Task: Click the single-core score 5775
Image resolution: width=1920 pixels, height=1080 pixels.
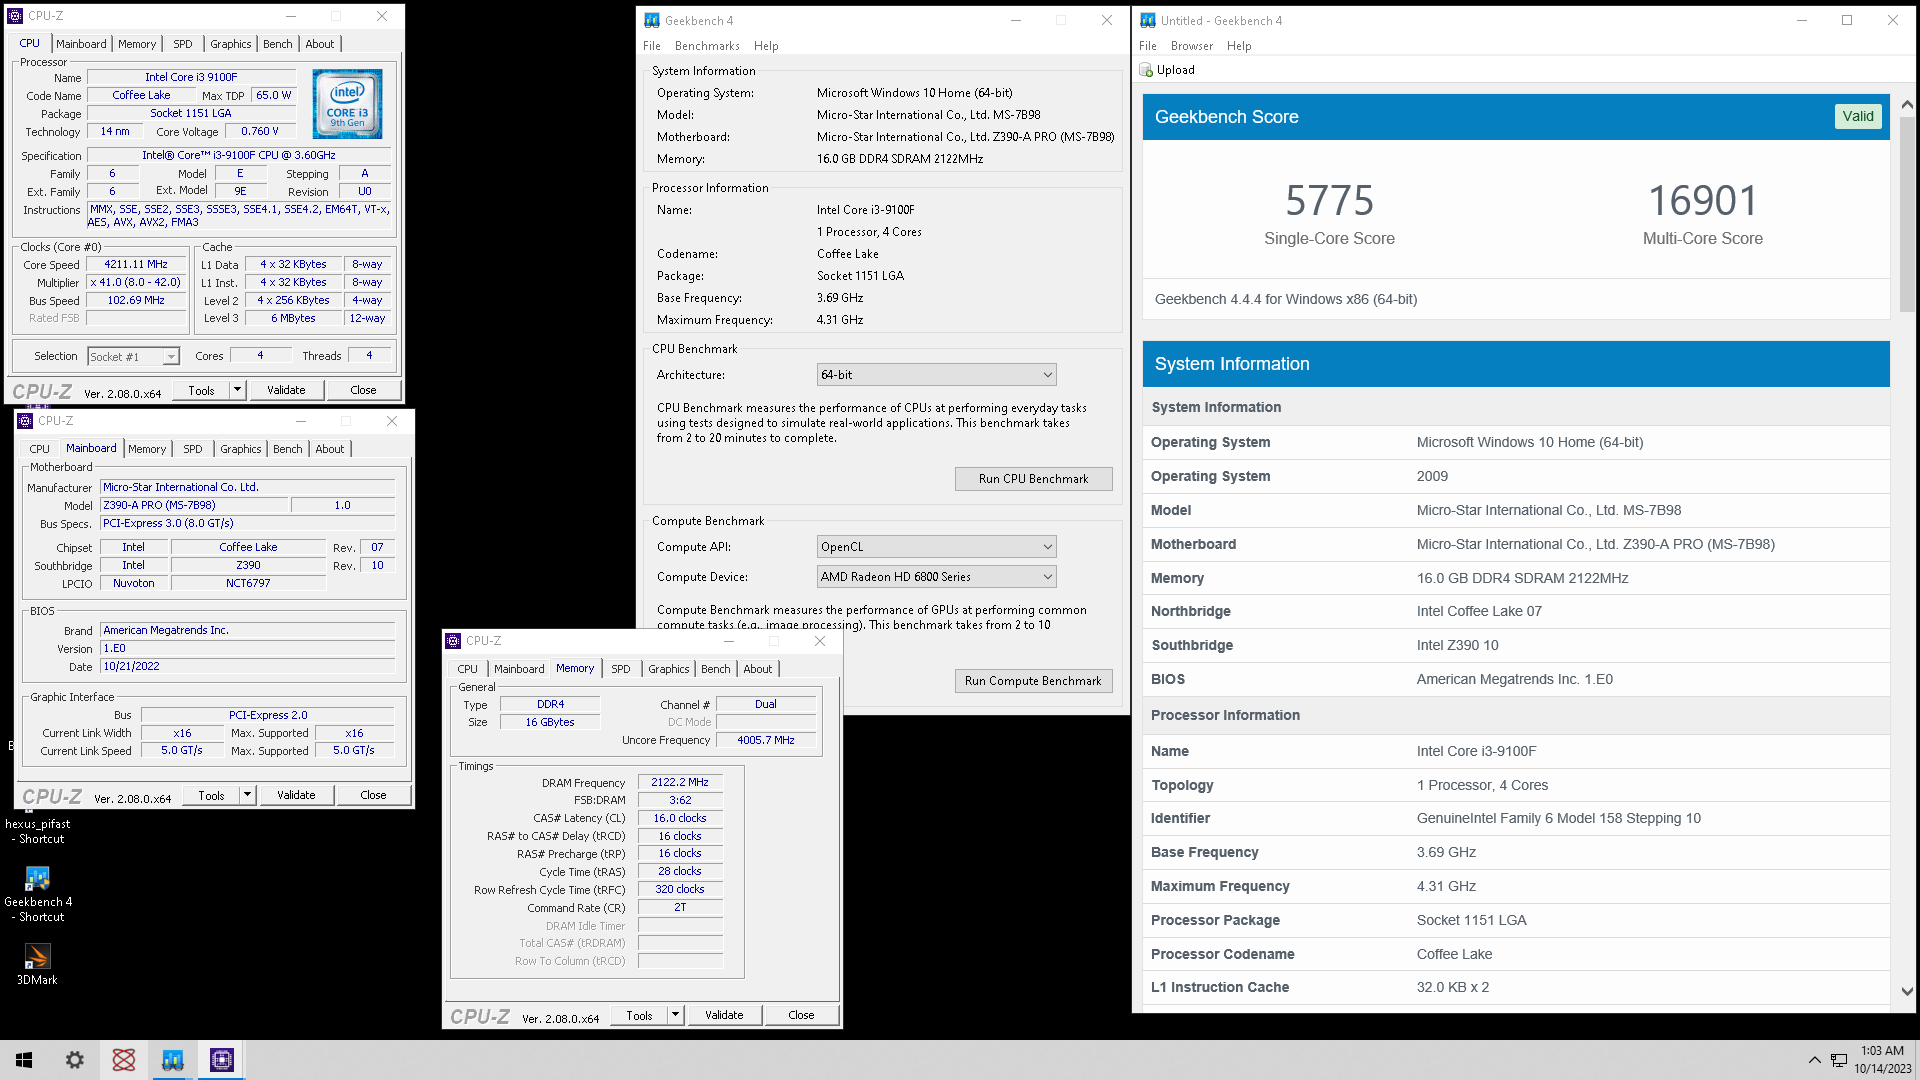Action: 1329,201
